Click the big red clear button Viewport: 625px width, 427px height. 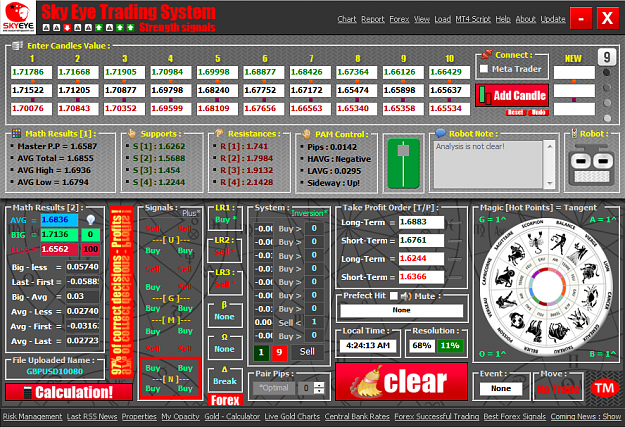pos(401,382)
